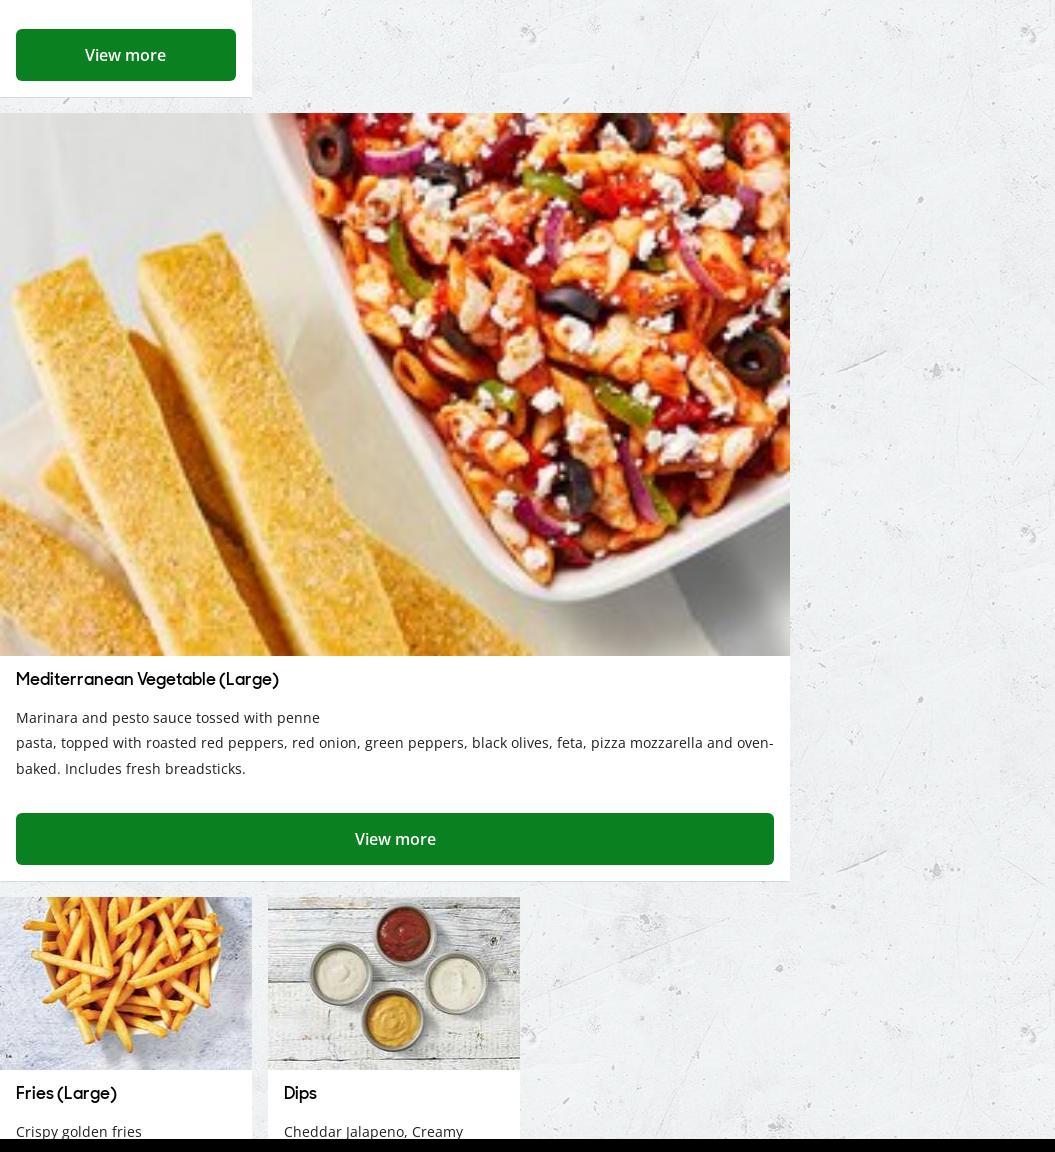Click the white card area beside Mediterranean title

click(x=529, y=679)
